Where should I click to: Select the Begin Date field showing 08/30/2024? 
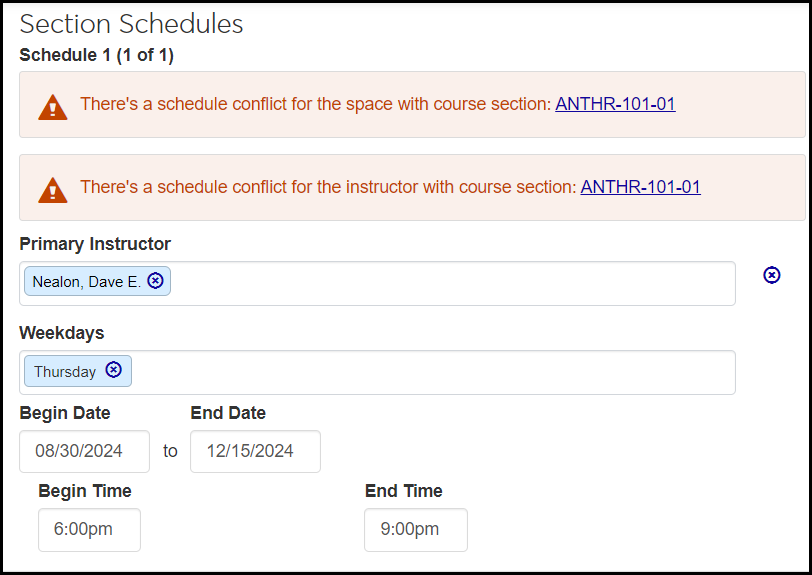pyautogui.click(x=84, y=451)
